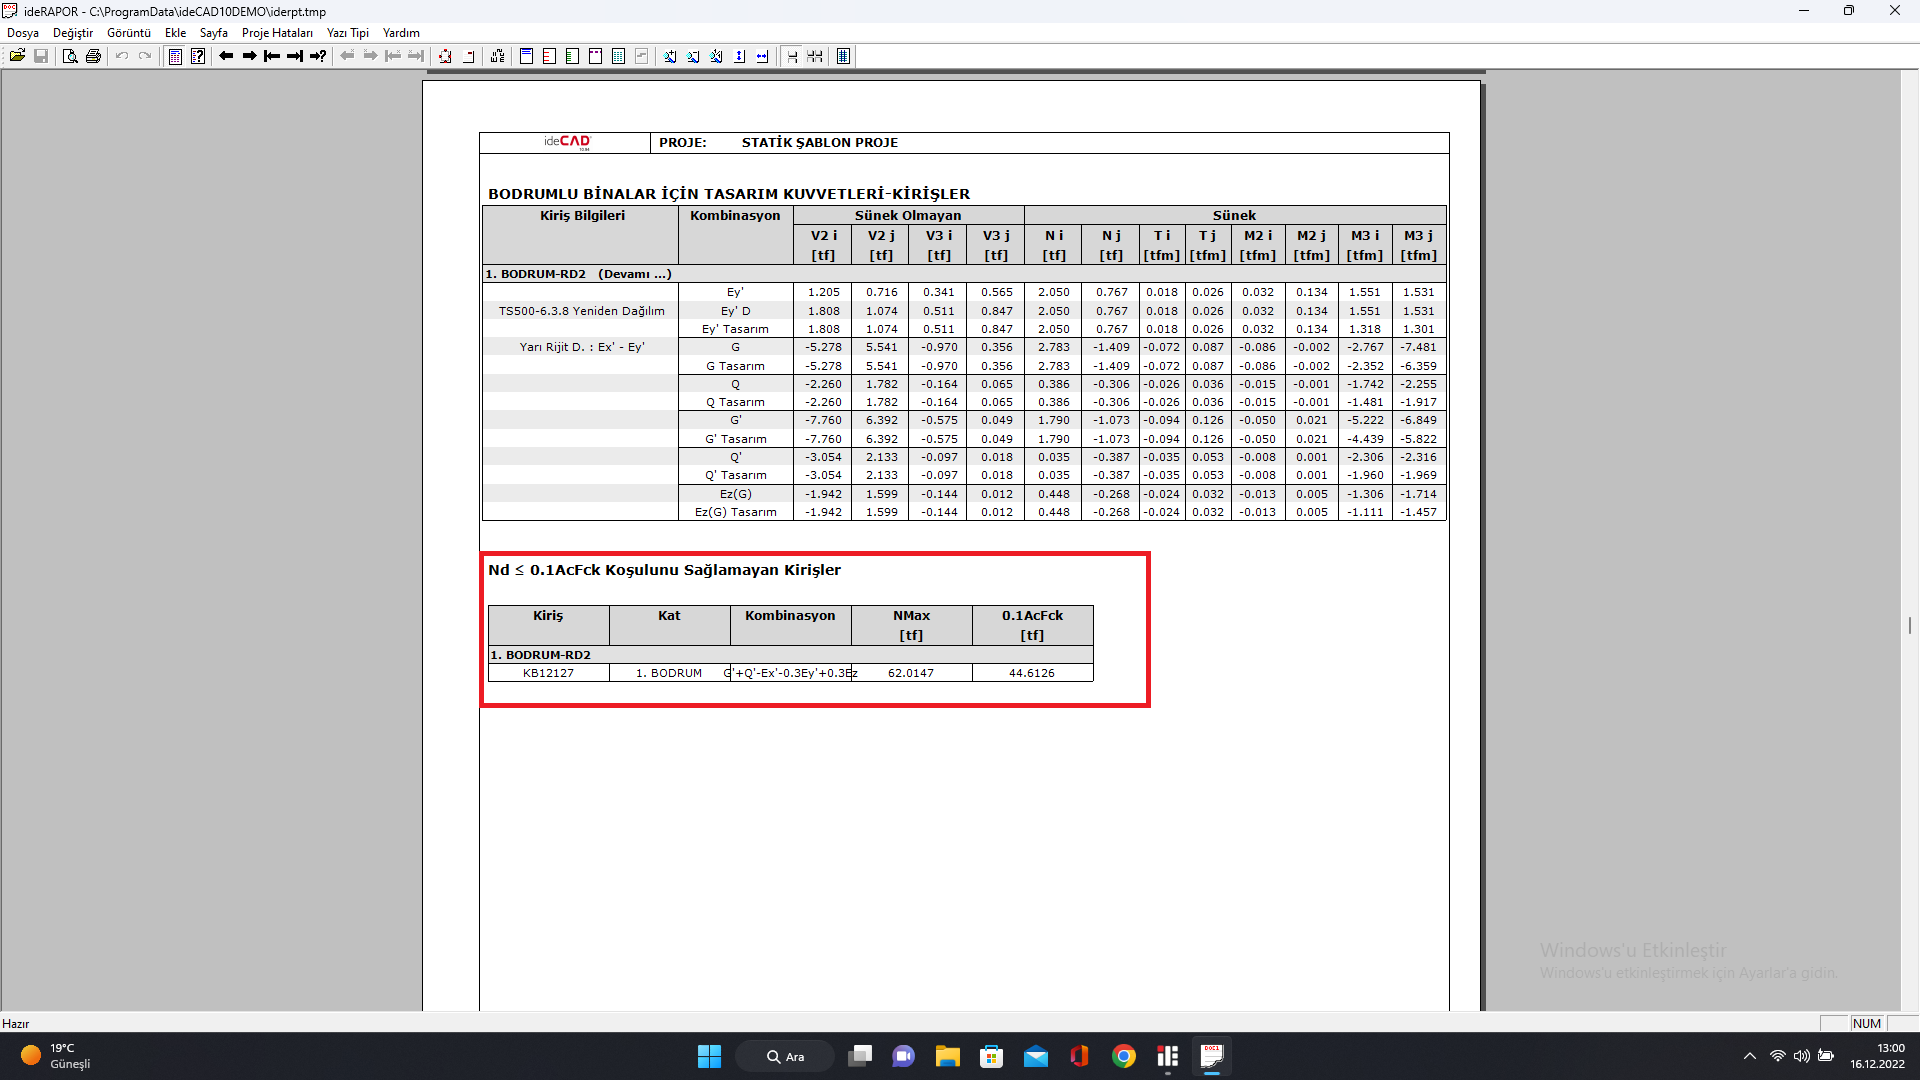
Task: Click the grayed next error arrow icon
Action: point(370,56)
